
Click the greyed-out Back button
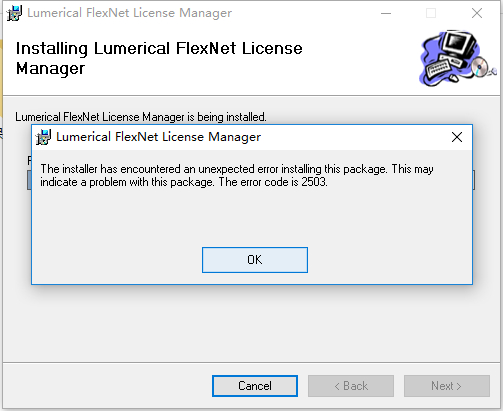click(x=351, y=386)
